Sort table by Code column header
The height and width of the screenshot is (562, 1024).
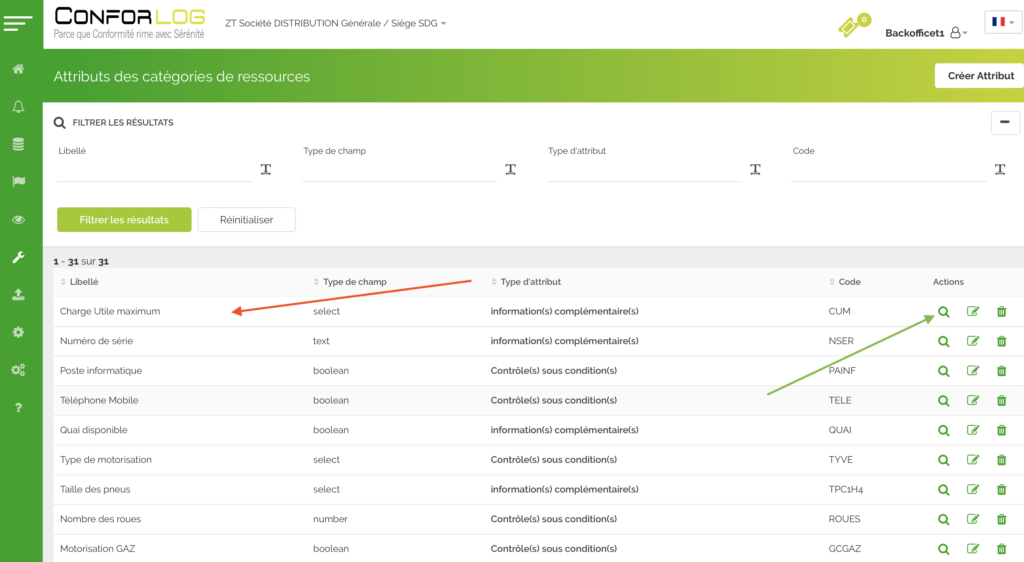click(x=848, y=282)
